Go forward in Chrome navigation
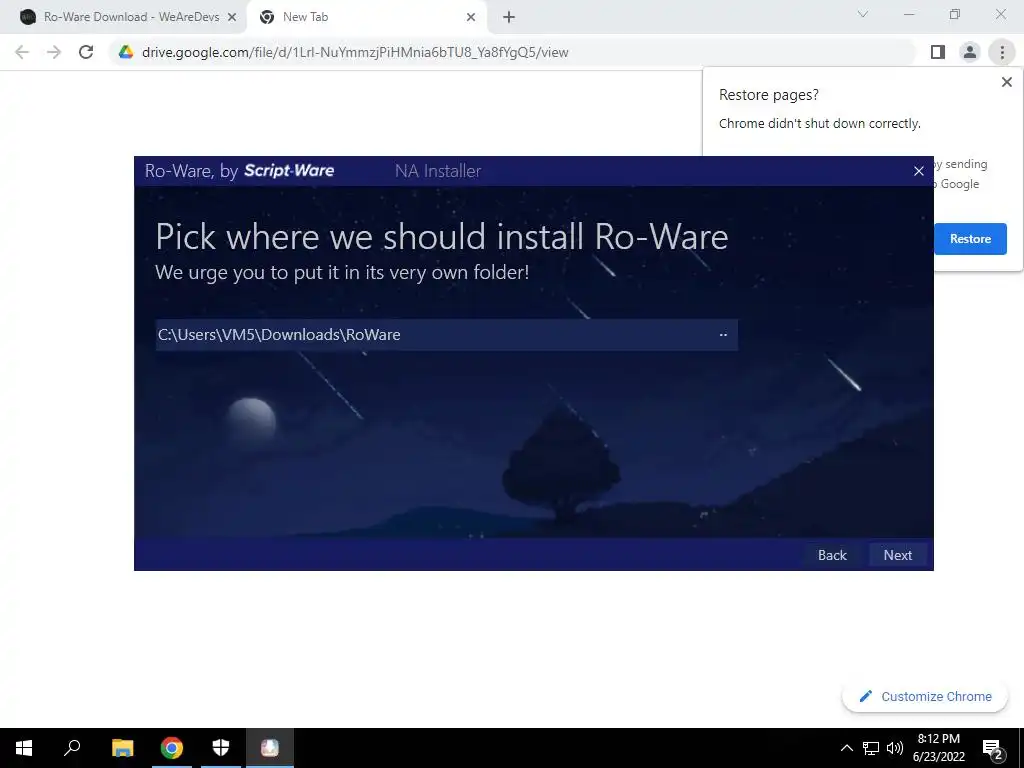 tap(54, 52)
